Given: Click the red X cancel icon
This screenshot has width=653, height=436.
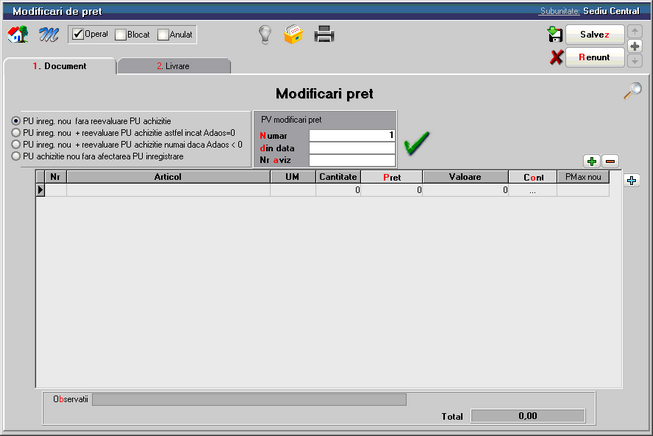Looking at the screenshot, I should pos(556,57).
